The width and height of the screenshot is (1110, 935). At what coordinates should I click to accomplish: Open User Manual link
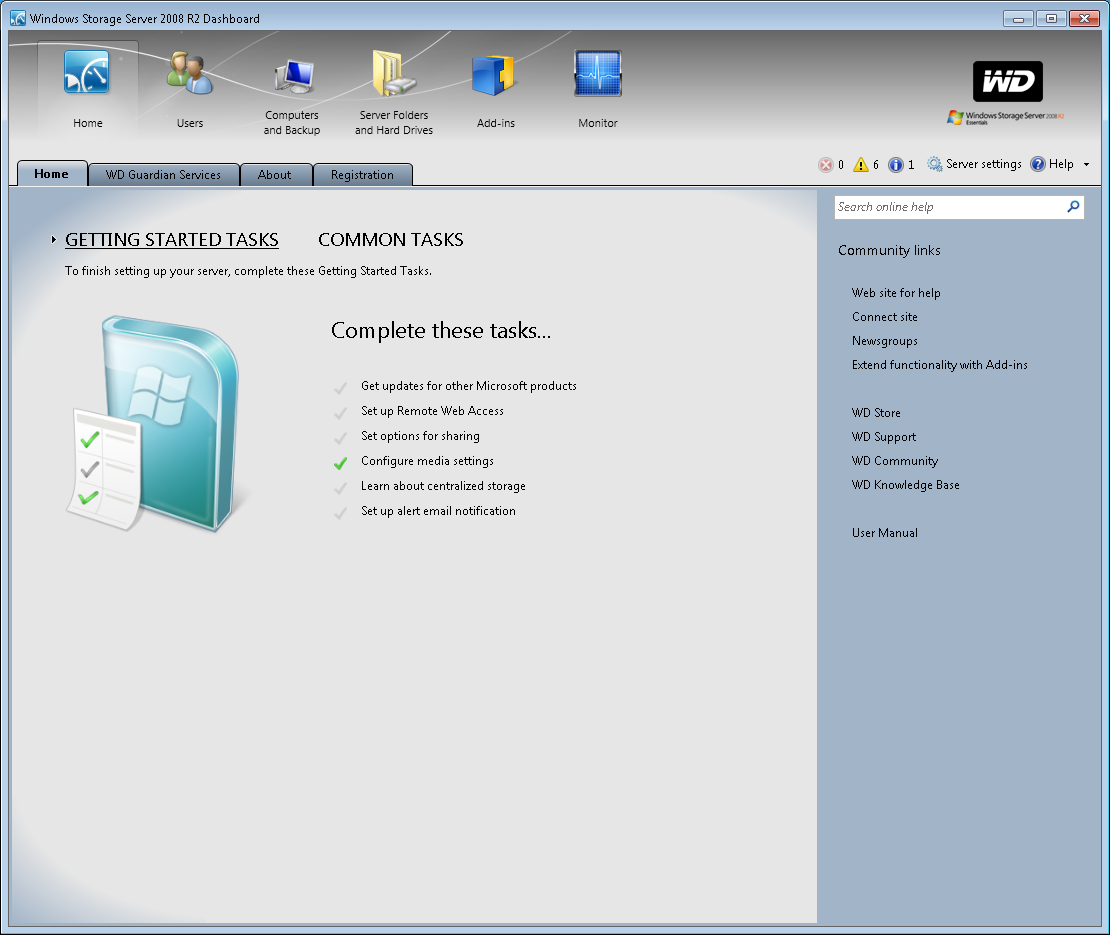point(885,534)
